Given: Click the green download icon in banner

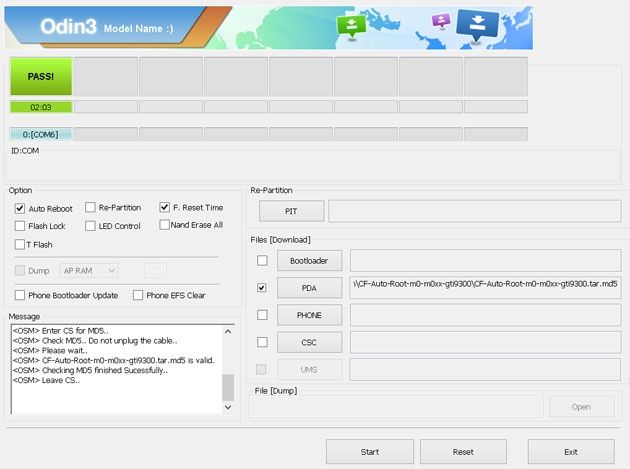Looking at the screenshot, I should (351, 26).
